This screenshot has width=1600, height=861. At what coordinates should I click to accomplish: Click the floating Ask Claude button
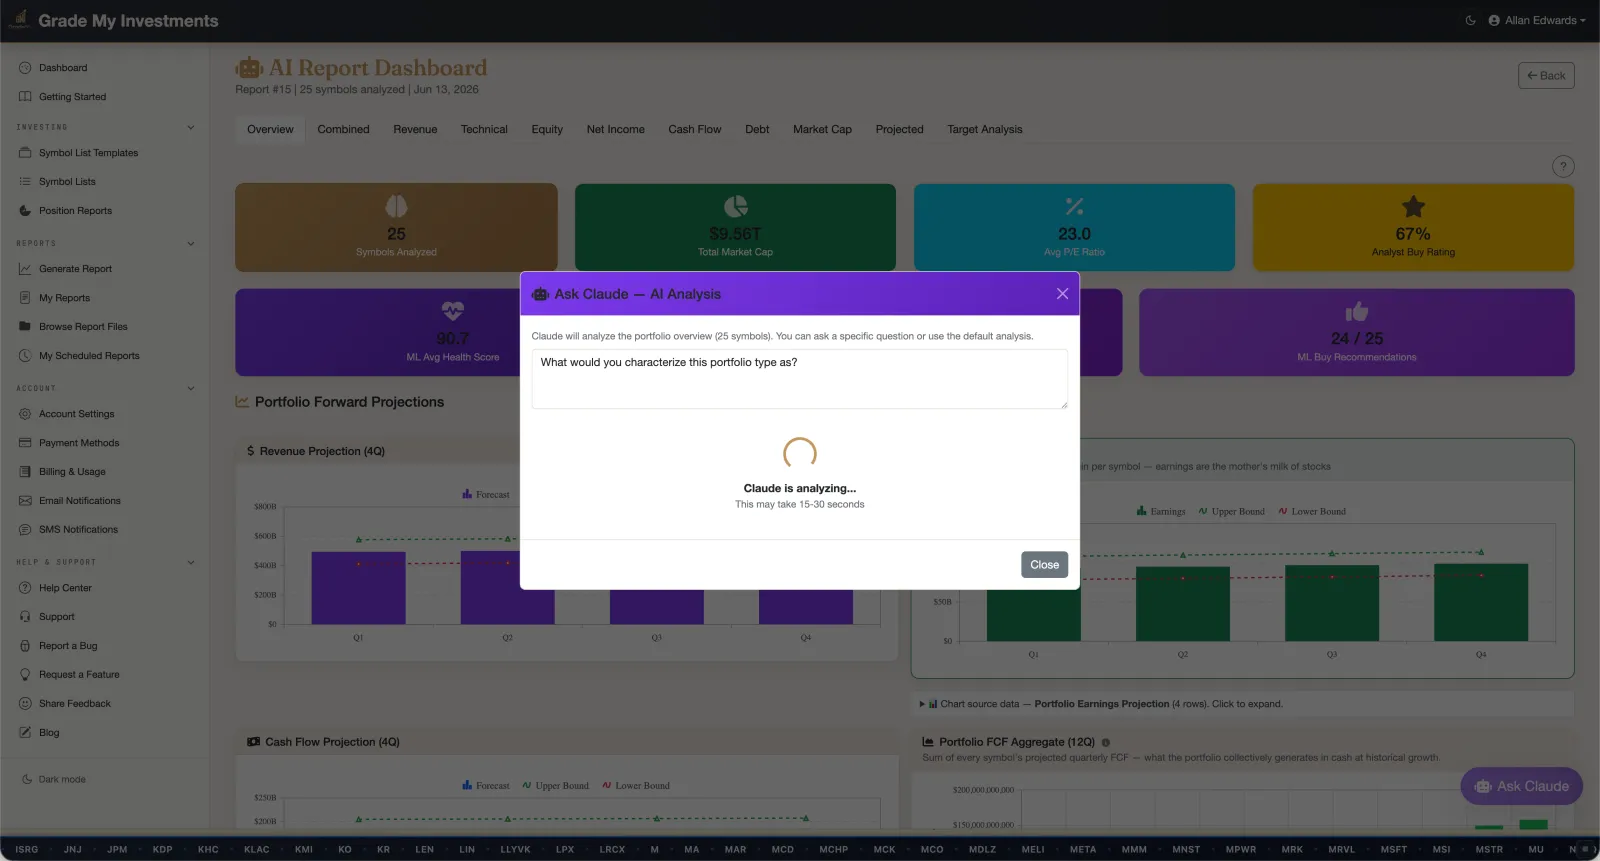click(1521, 787)
